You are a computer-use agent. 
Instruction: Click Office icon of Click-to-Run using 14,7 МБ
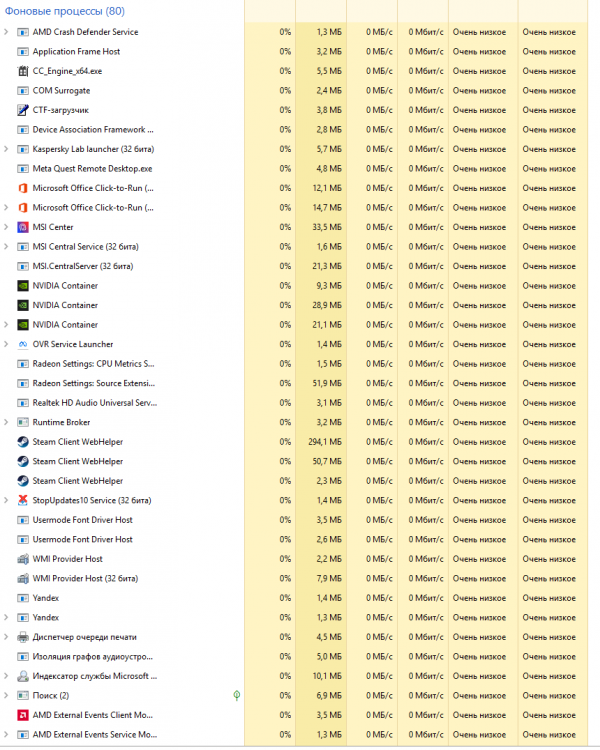22,208
